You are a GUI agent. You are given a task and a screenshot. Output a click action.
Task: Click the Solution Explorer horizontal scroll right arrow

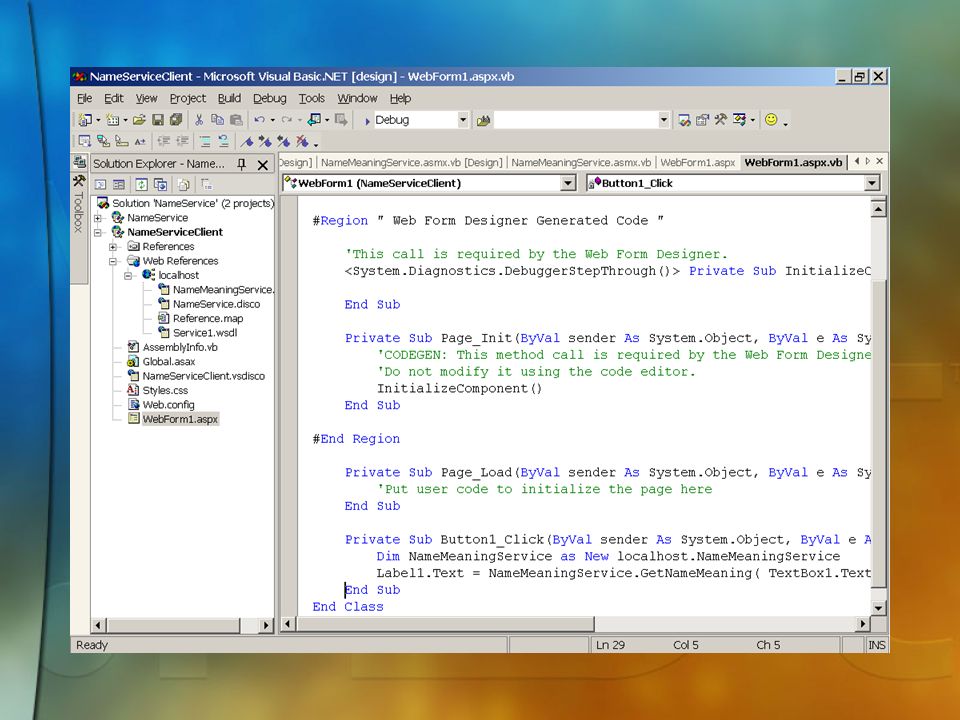(x=266, y=625)
